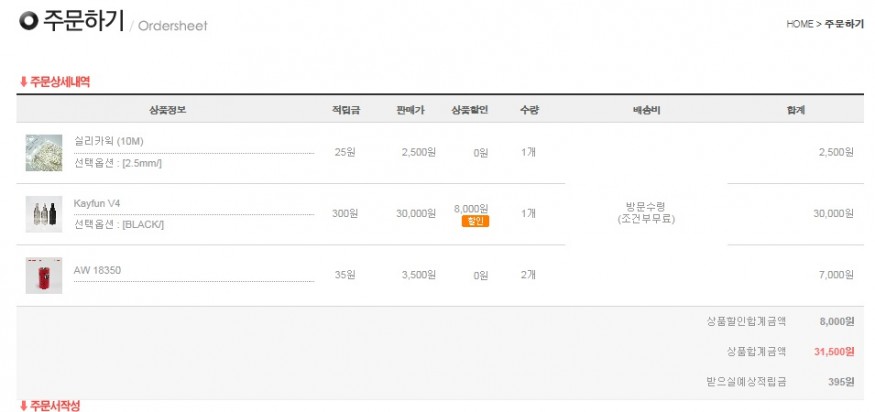Open the 실리카윅 (10M) product name link
Image resolution: width=875 pixels, height=412 pixels.
108,141
